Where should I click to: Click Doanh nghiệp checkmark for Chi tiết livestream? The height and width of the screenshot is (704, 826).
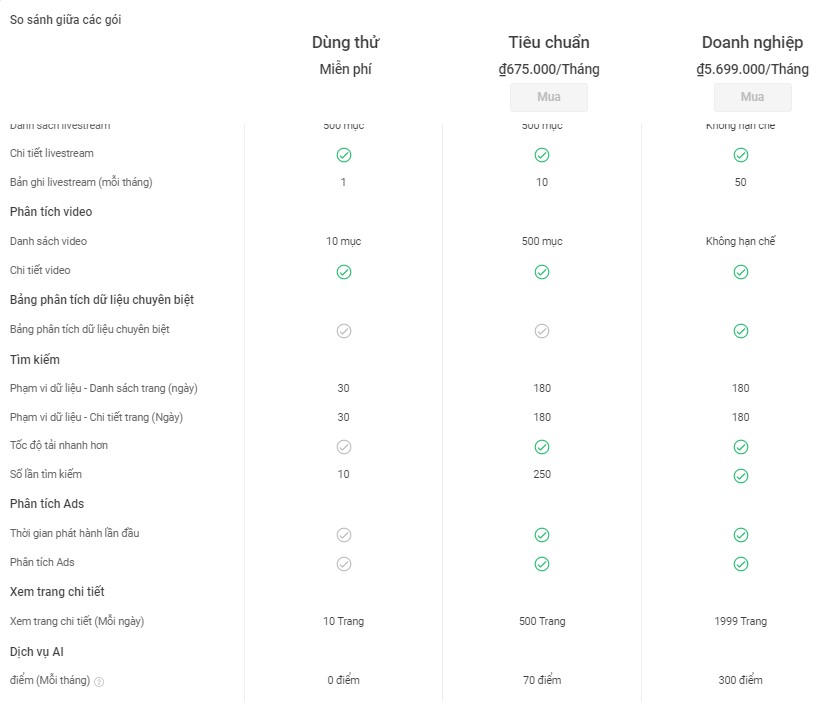click(x=741, y=155)
